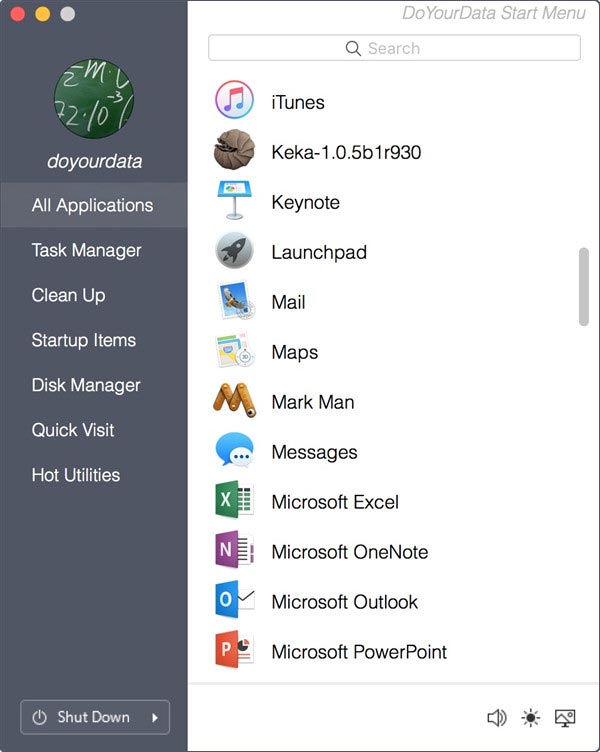Click the search magnifier icon
This screenshot has height=752, width=600.
pyautogui.click(x=353, y=48)
